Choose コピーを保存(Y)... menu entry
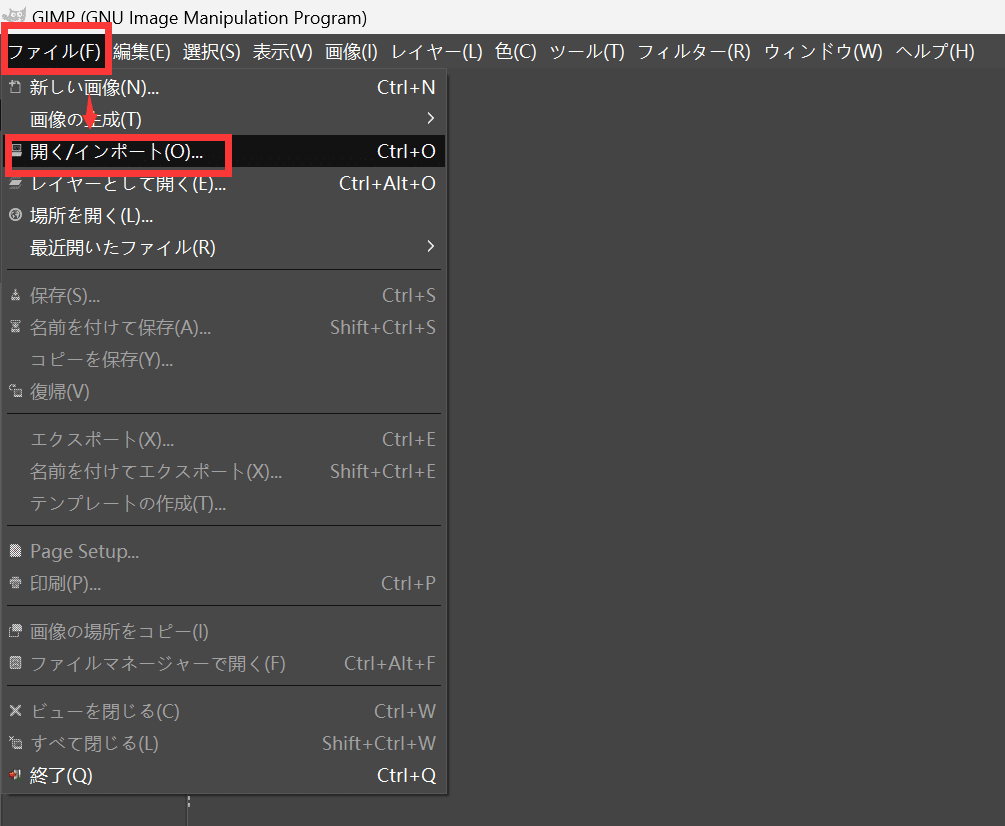 [224, 359]
